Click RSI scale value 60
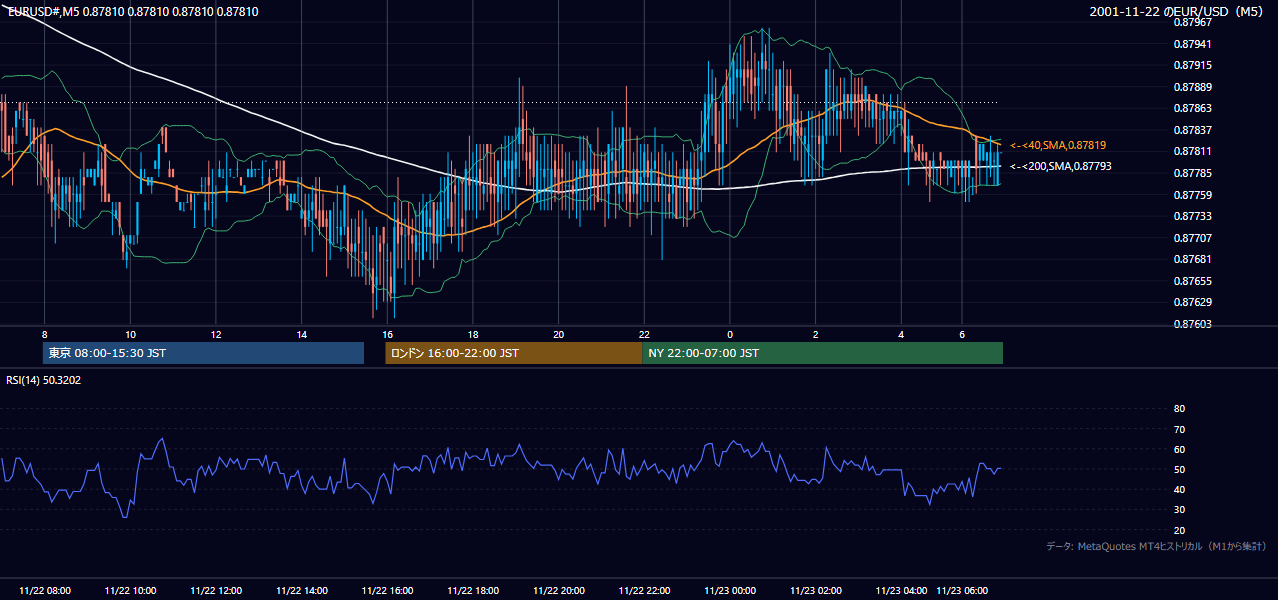The width and height of the screenshot is (1278, 600). point(1179,449)
